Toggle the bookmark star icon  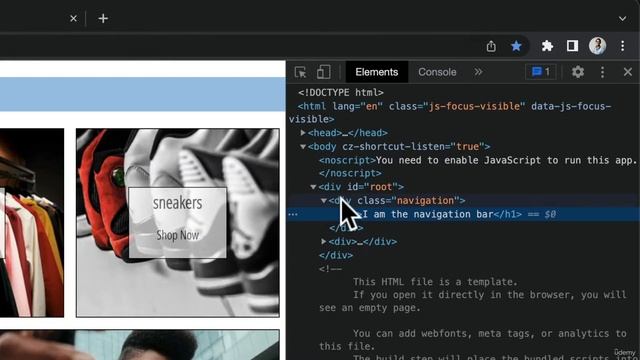coord(516,46)
